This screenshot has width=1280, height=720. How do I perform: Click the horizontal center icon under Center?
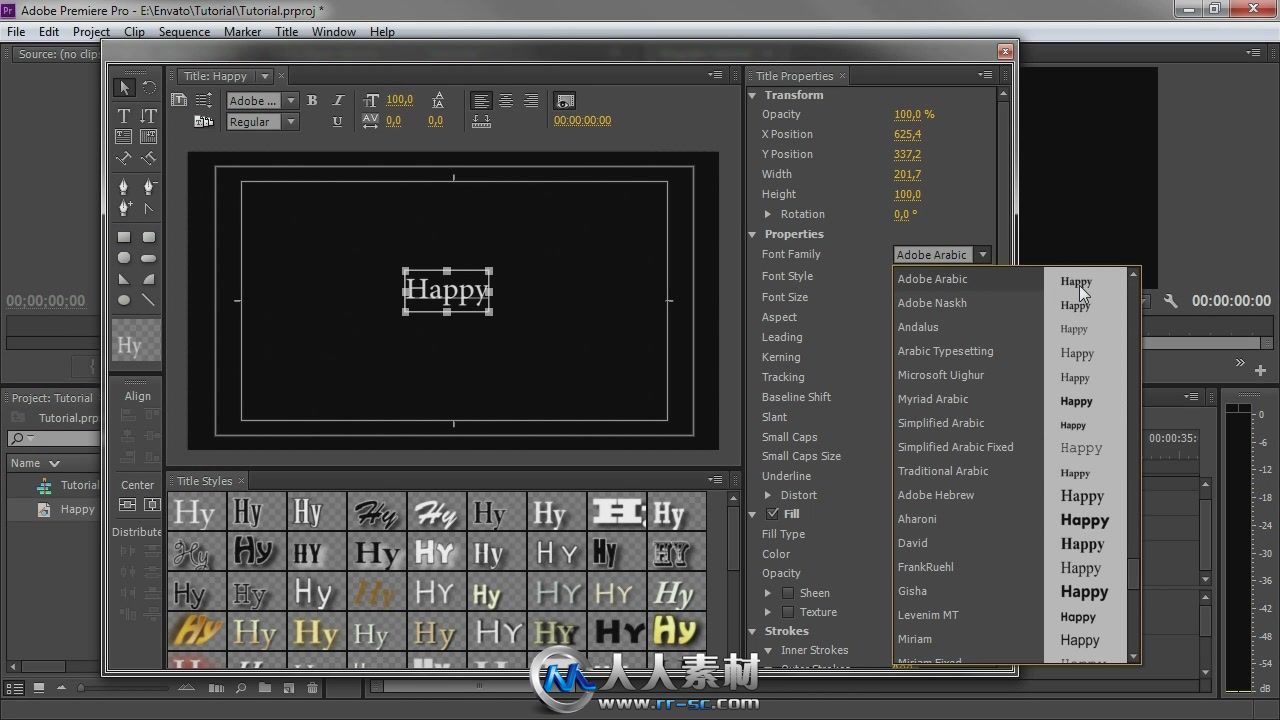126,505
